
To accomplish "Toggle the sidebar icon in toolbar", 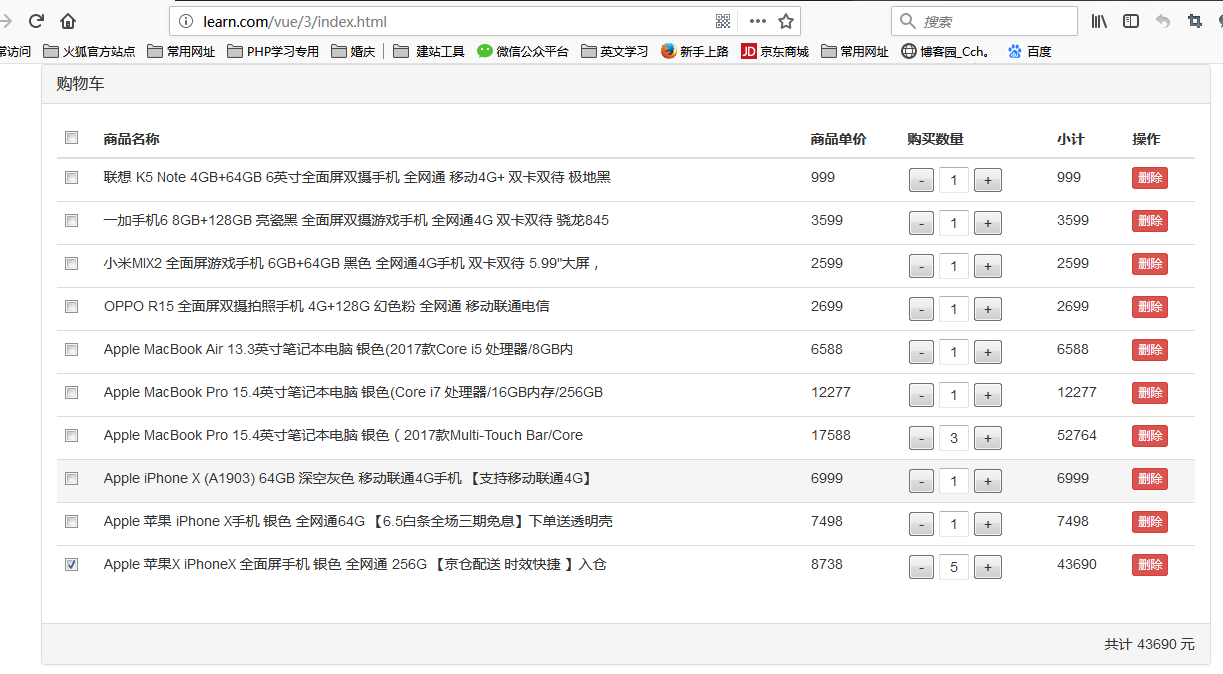I will [1131, 21].
